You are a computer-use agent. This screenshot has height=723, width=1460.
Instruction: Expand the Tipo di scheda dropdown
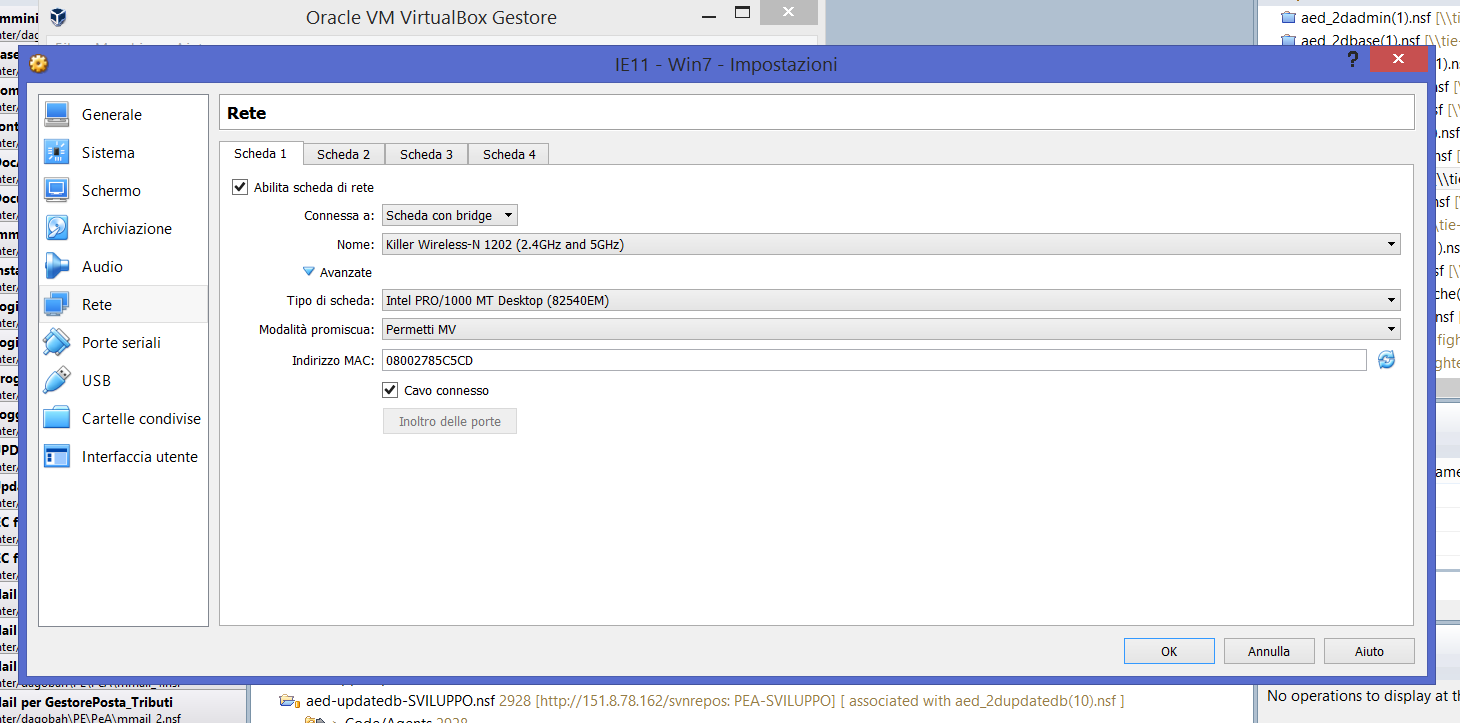point(890,300)
